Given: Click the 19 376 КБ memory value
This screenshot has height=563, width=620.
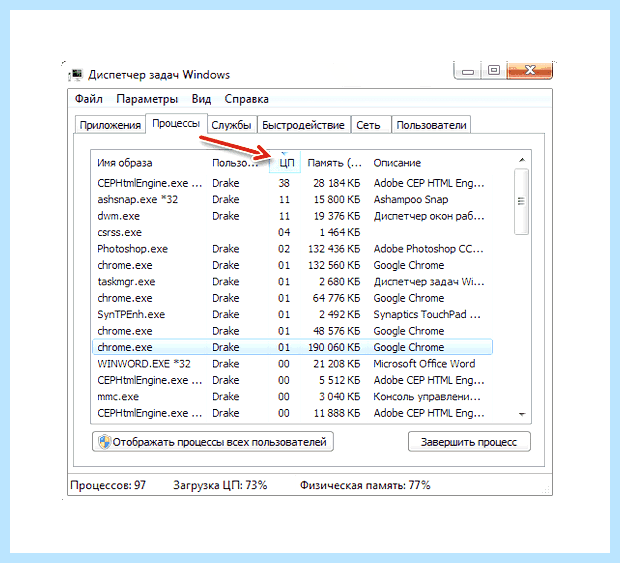Looking at the screenshot, I should 337,216.
